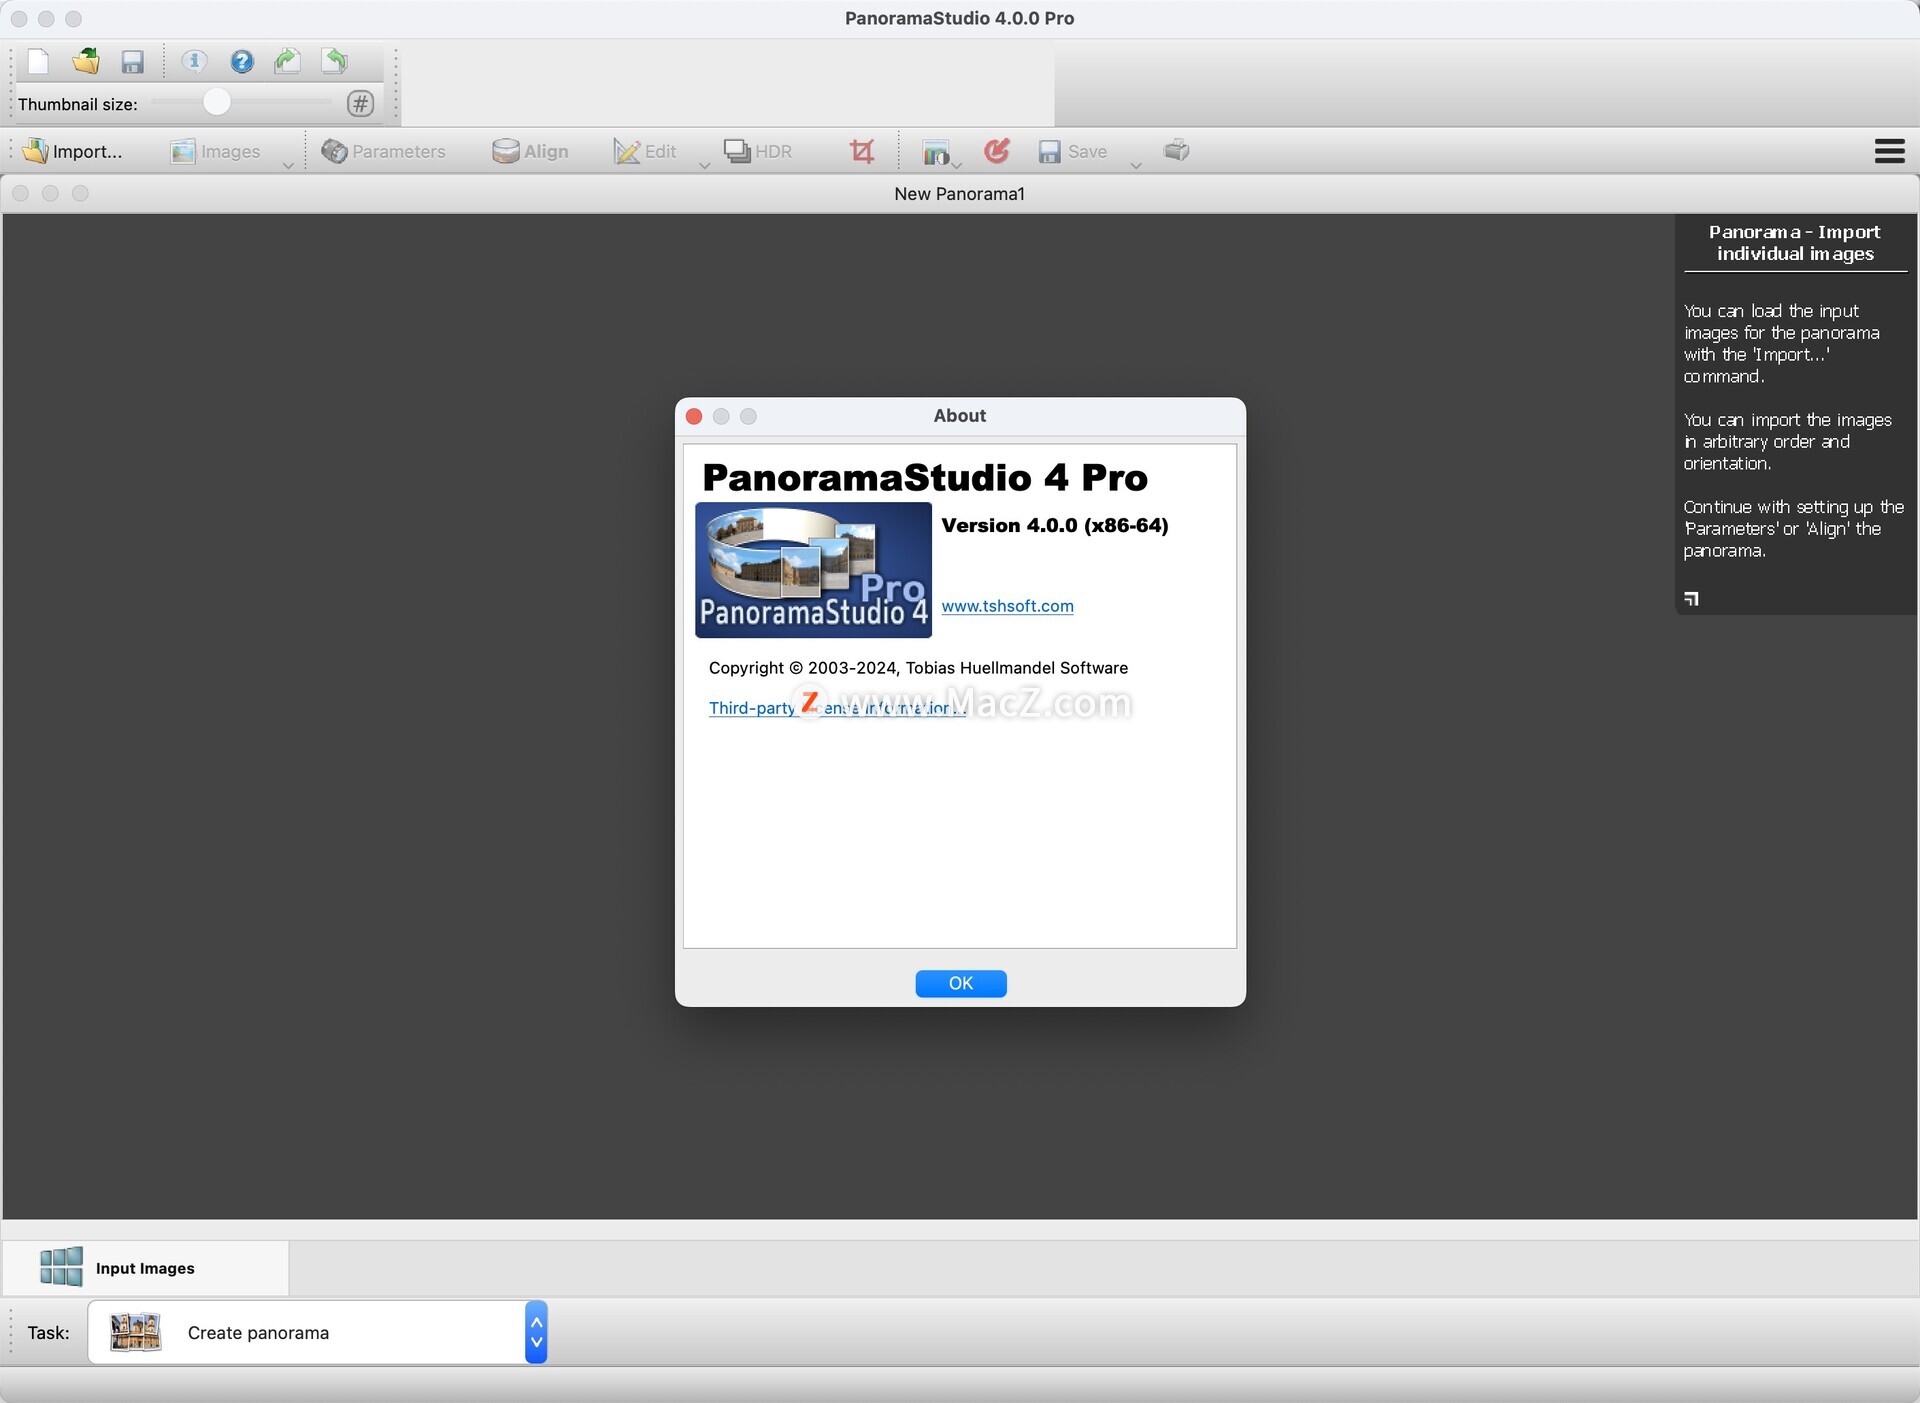The image size is (1920, 1403).
Task: Click the PanoramaStudio 4 Pro logo image
Action: point(813,570)
